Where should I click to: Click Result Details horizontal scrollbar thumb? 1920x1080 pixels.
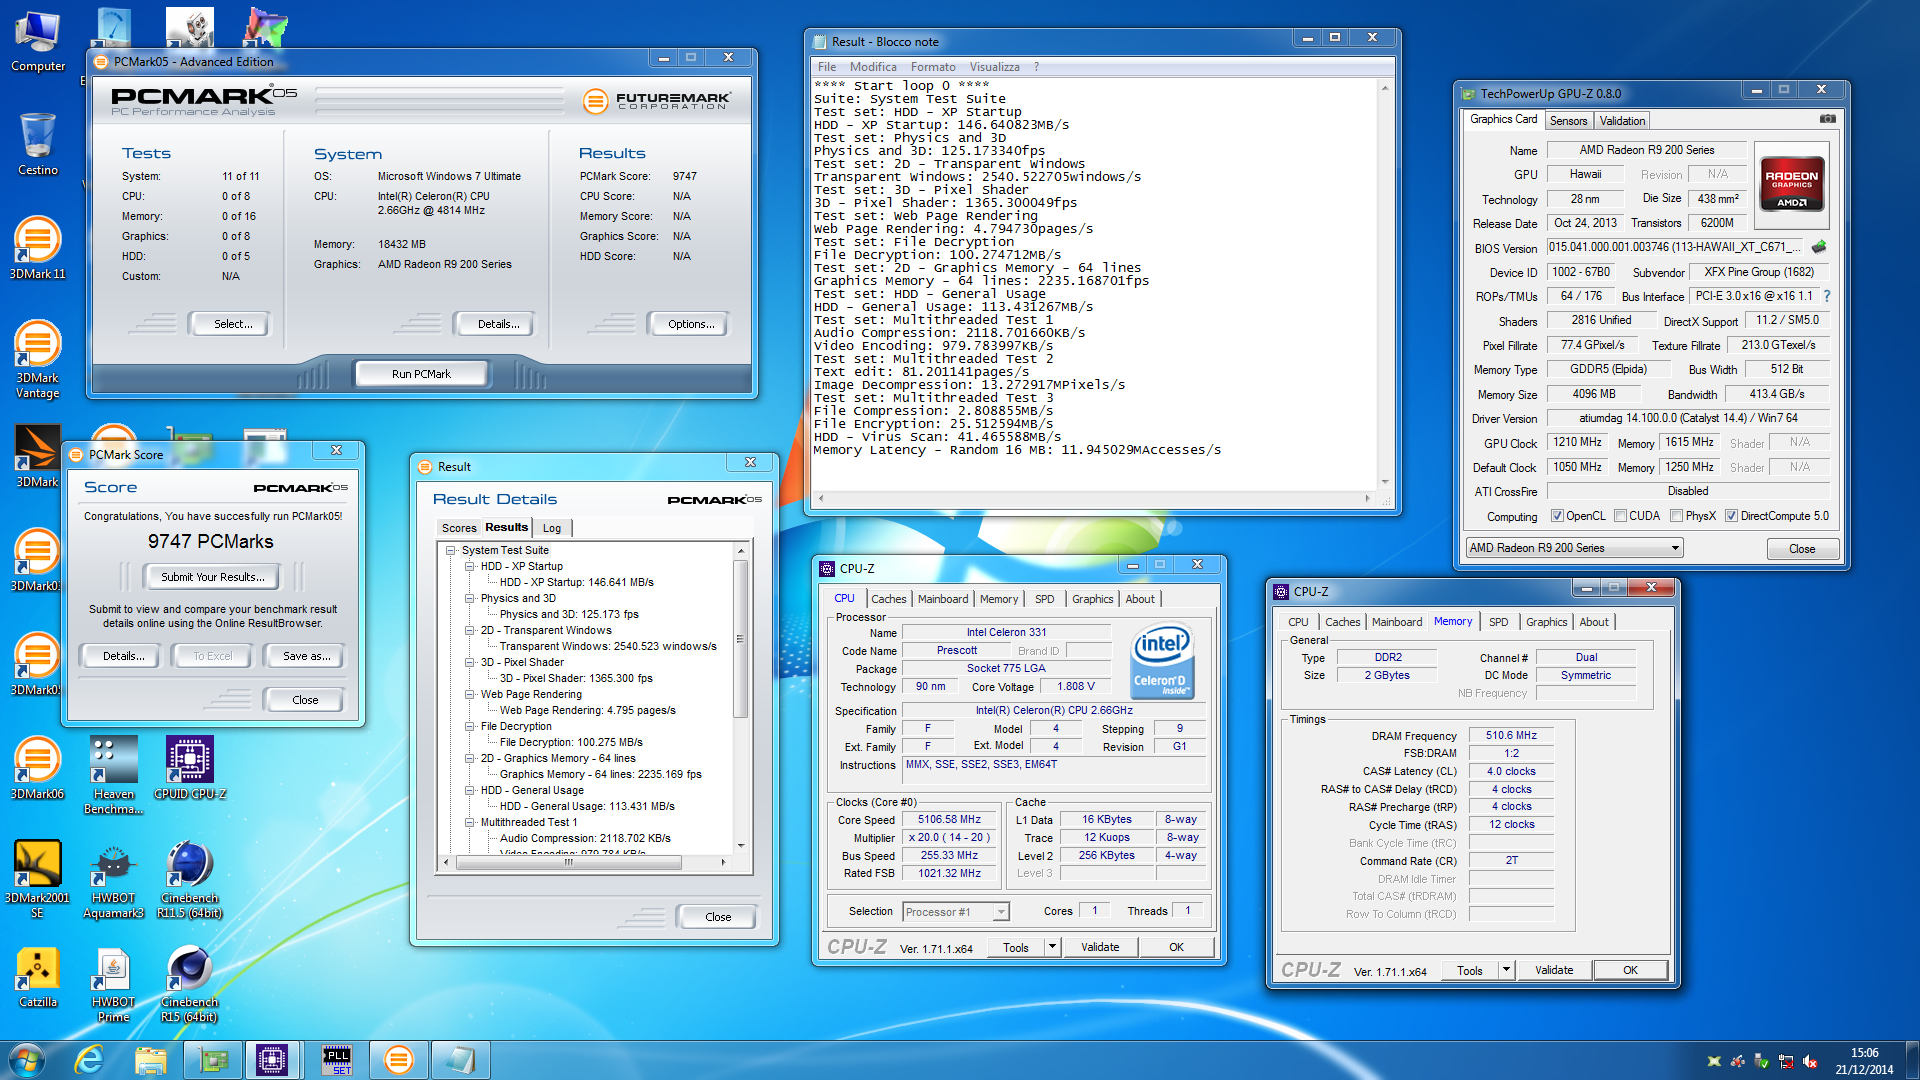568,861
